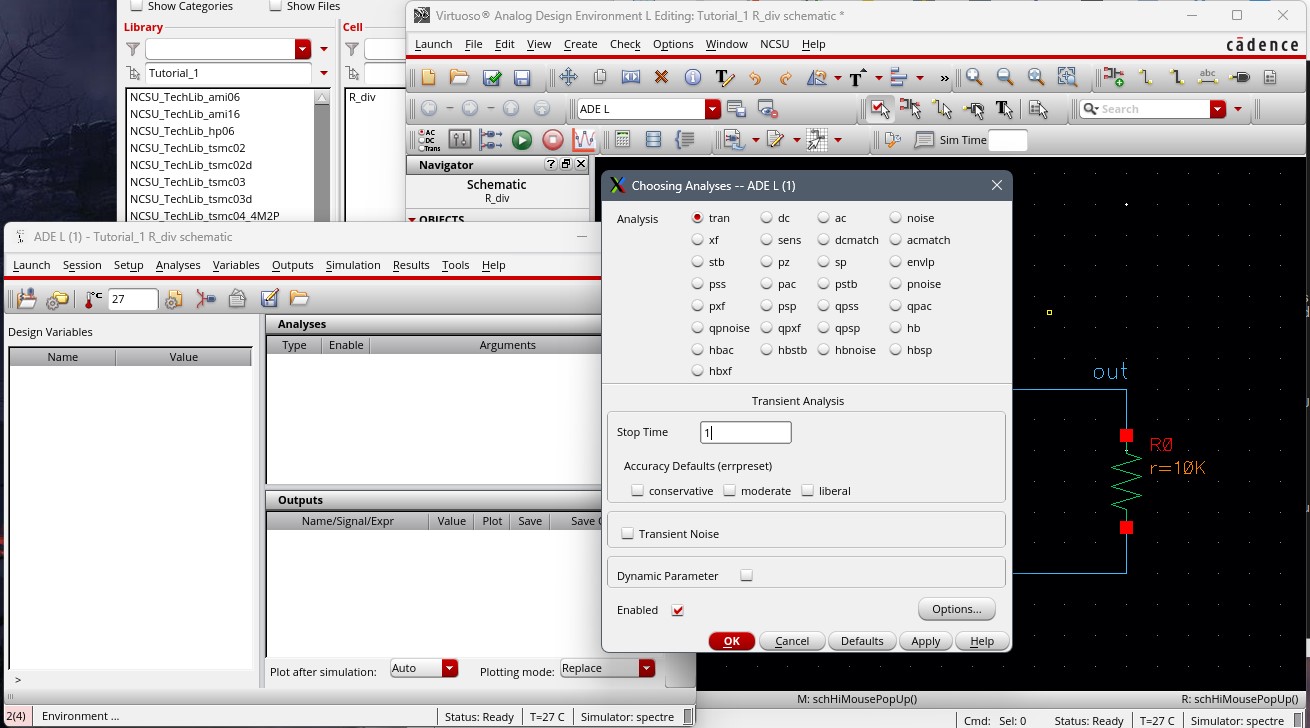The image size is (1310, 728).
Task: Open the NCSU menu in Virtuoso
Action: [x=774, y=44]
